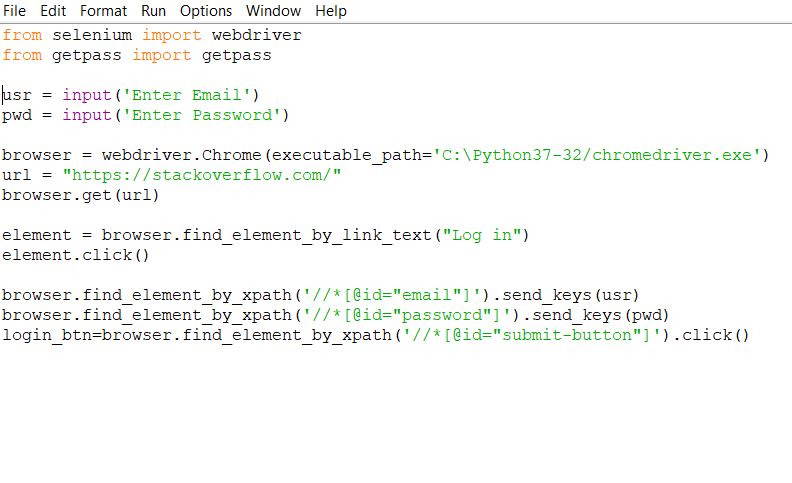Open the File menu
The image size is (792, 483).
point(14,11)
